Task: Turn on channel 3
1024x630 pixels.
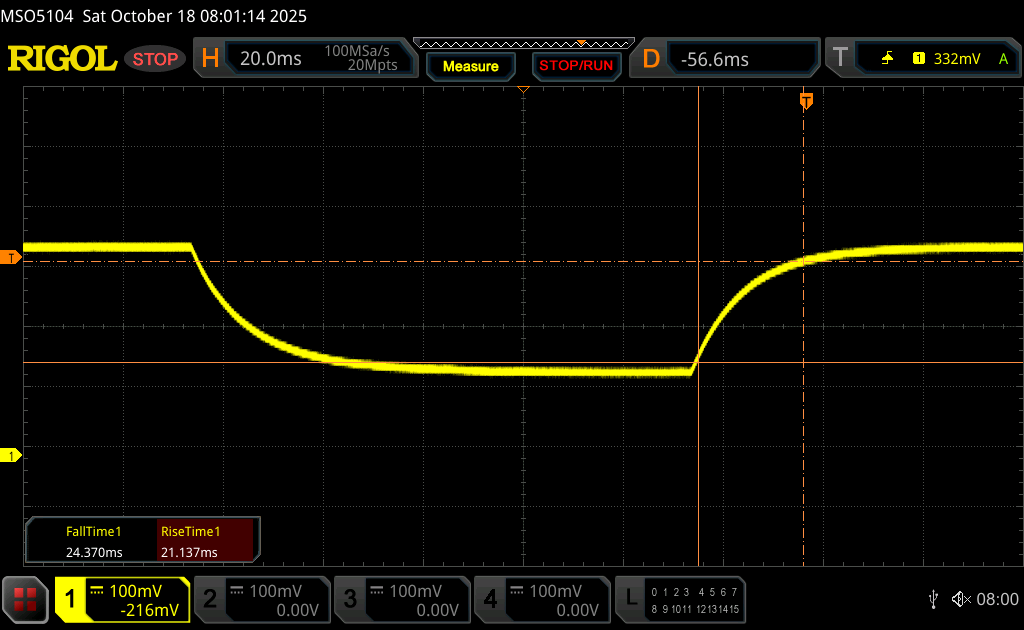Action: [401, 599]
